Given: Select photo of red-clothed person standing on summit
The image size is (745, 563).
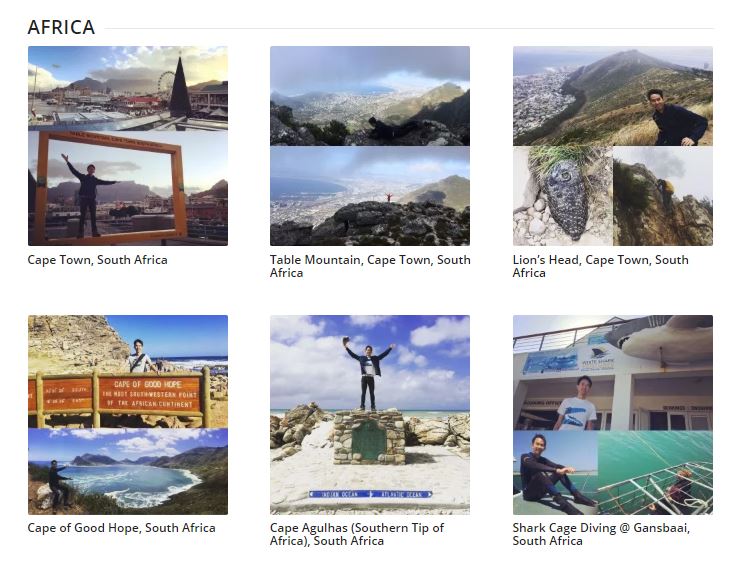Looking at the screenshot, I should (x=369, y=196).
